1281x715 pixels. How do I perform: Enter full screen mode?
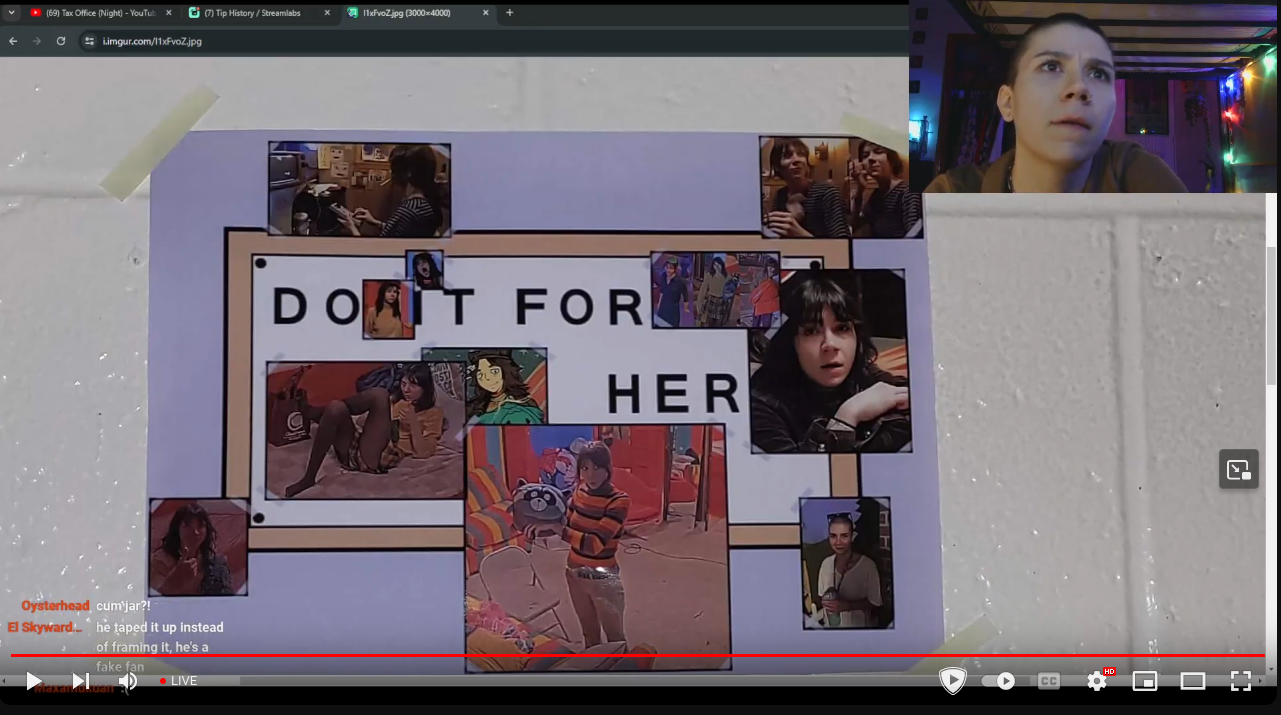click(x=1241, y=681)
